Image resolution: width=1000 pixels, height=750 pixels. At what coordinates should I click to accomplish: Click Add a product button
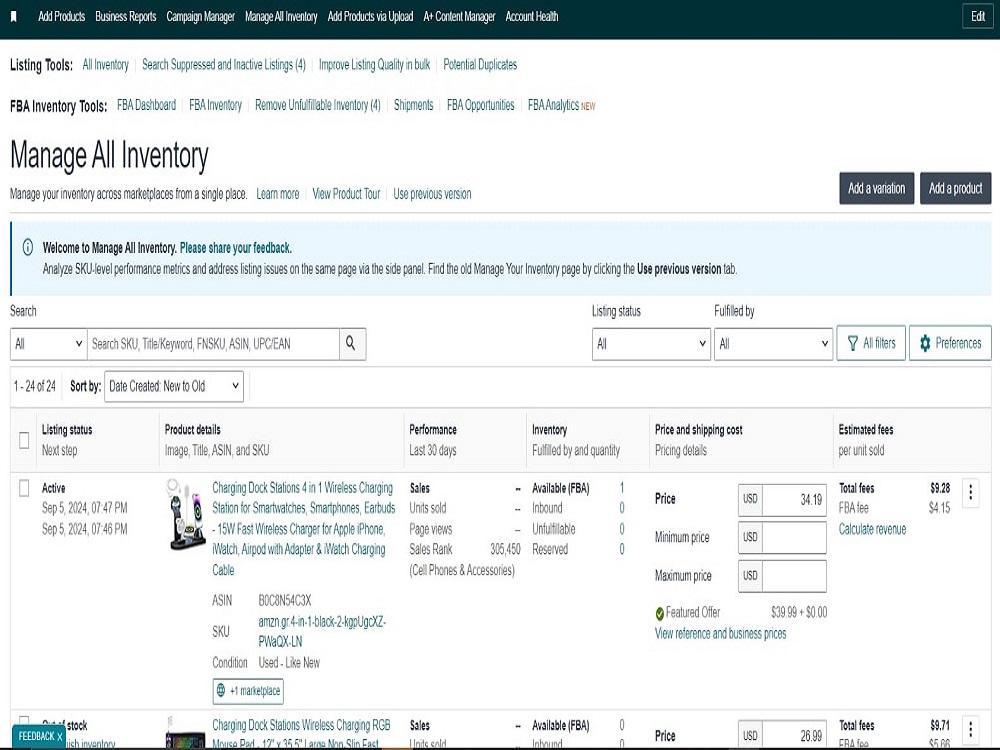click(x=955, y=188)
